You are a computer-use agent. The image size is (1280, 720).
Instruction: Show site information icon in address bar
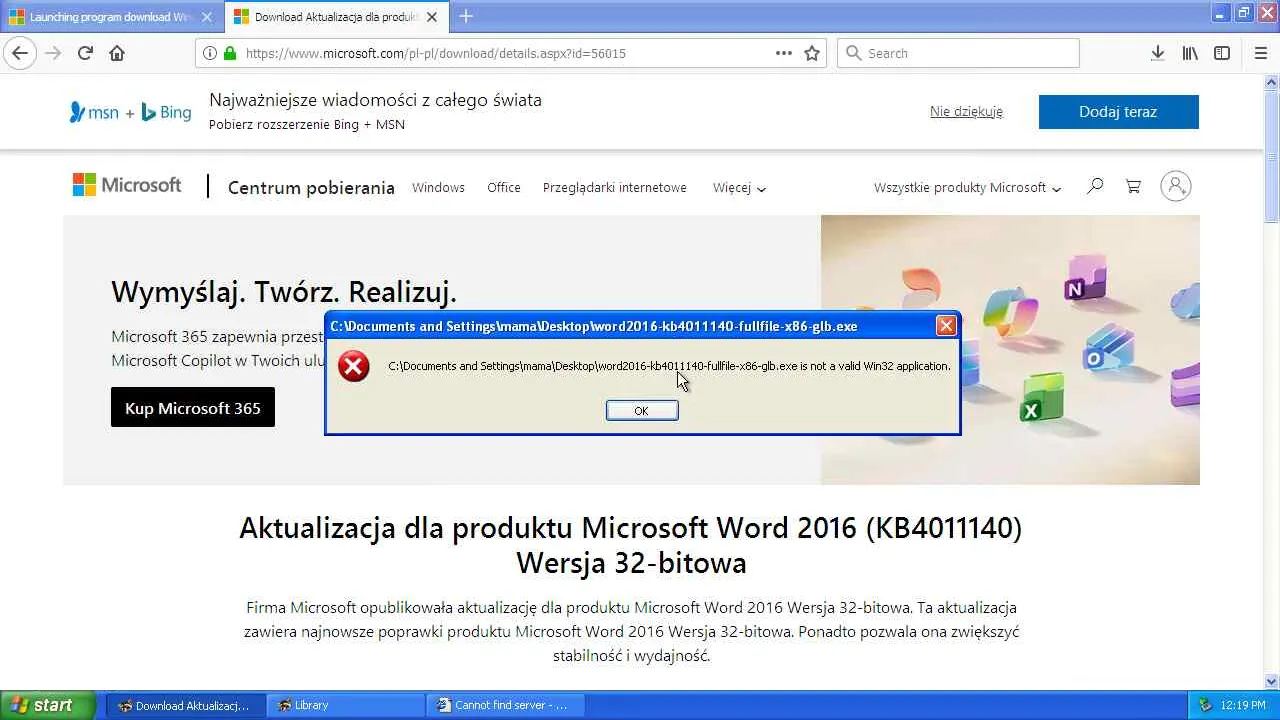[x=210, y=53]
